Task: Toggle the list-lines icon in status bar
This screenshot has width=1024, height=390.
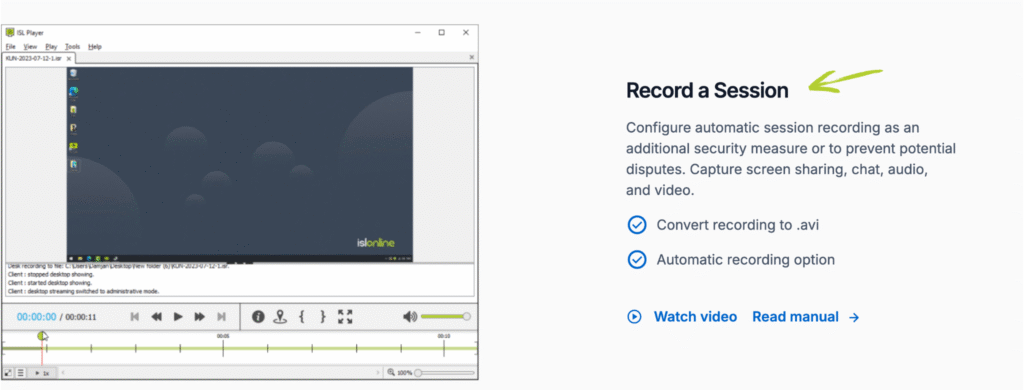Action: 20,372
